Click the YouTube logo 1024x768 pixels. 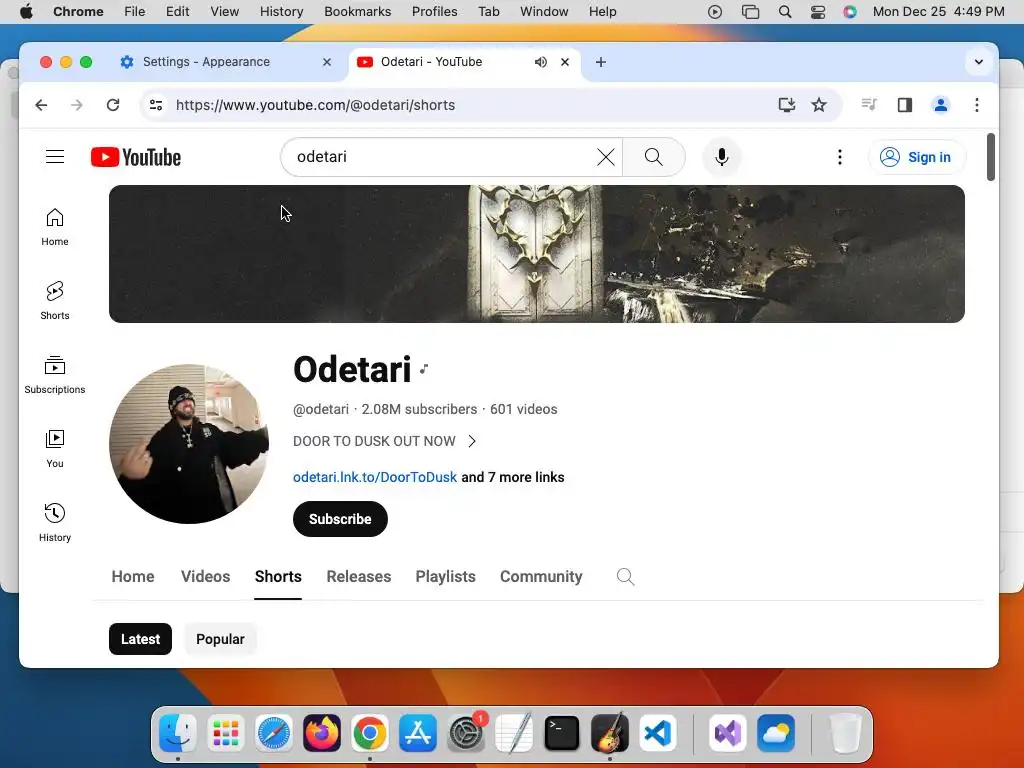click(136, 157)
